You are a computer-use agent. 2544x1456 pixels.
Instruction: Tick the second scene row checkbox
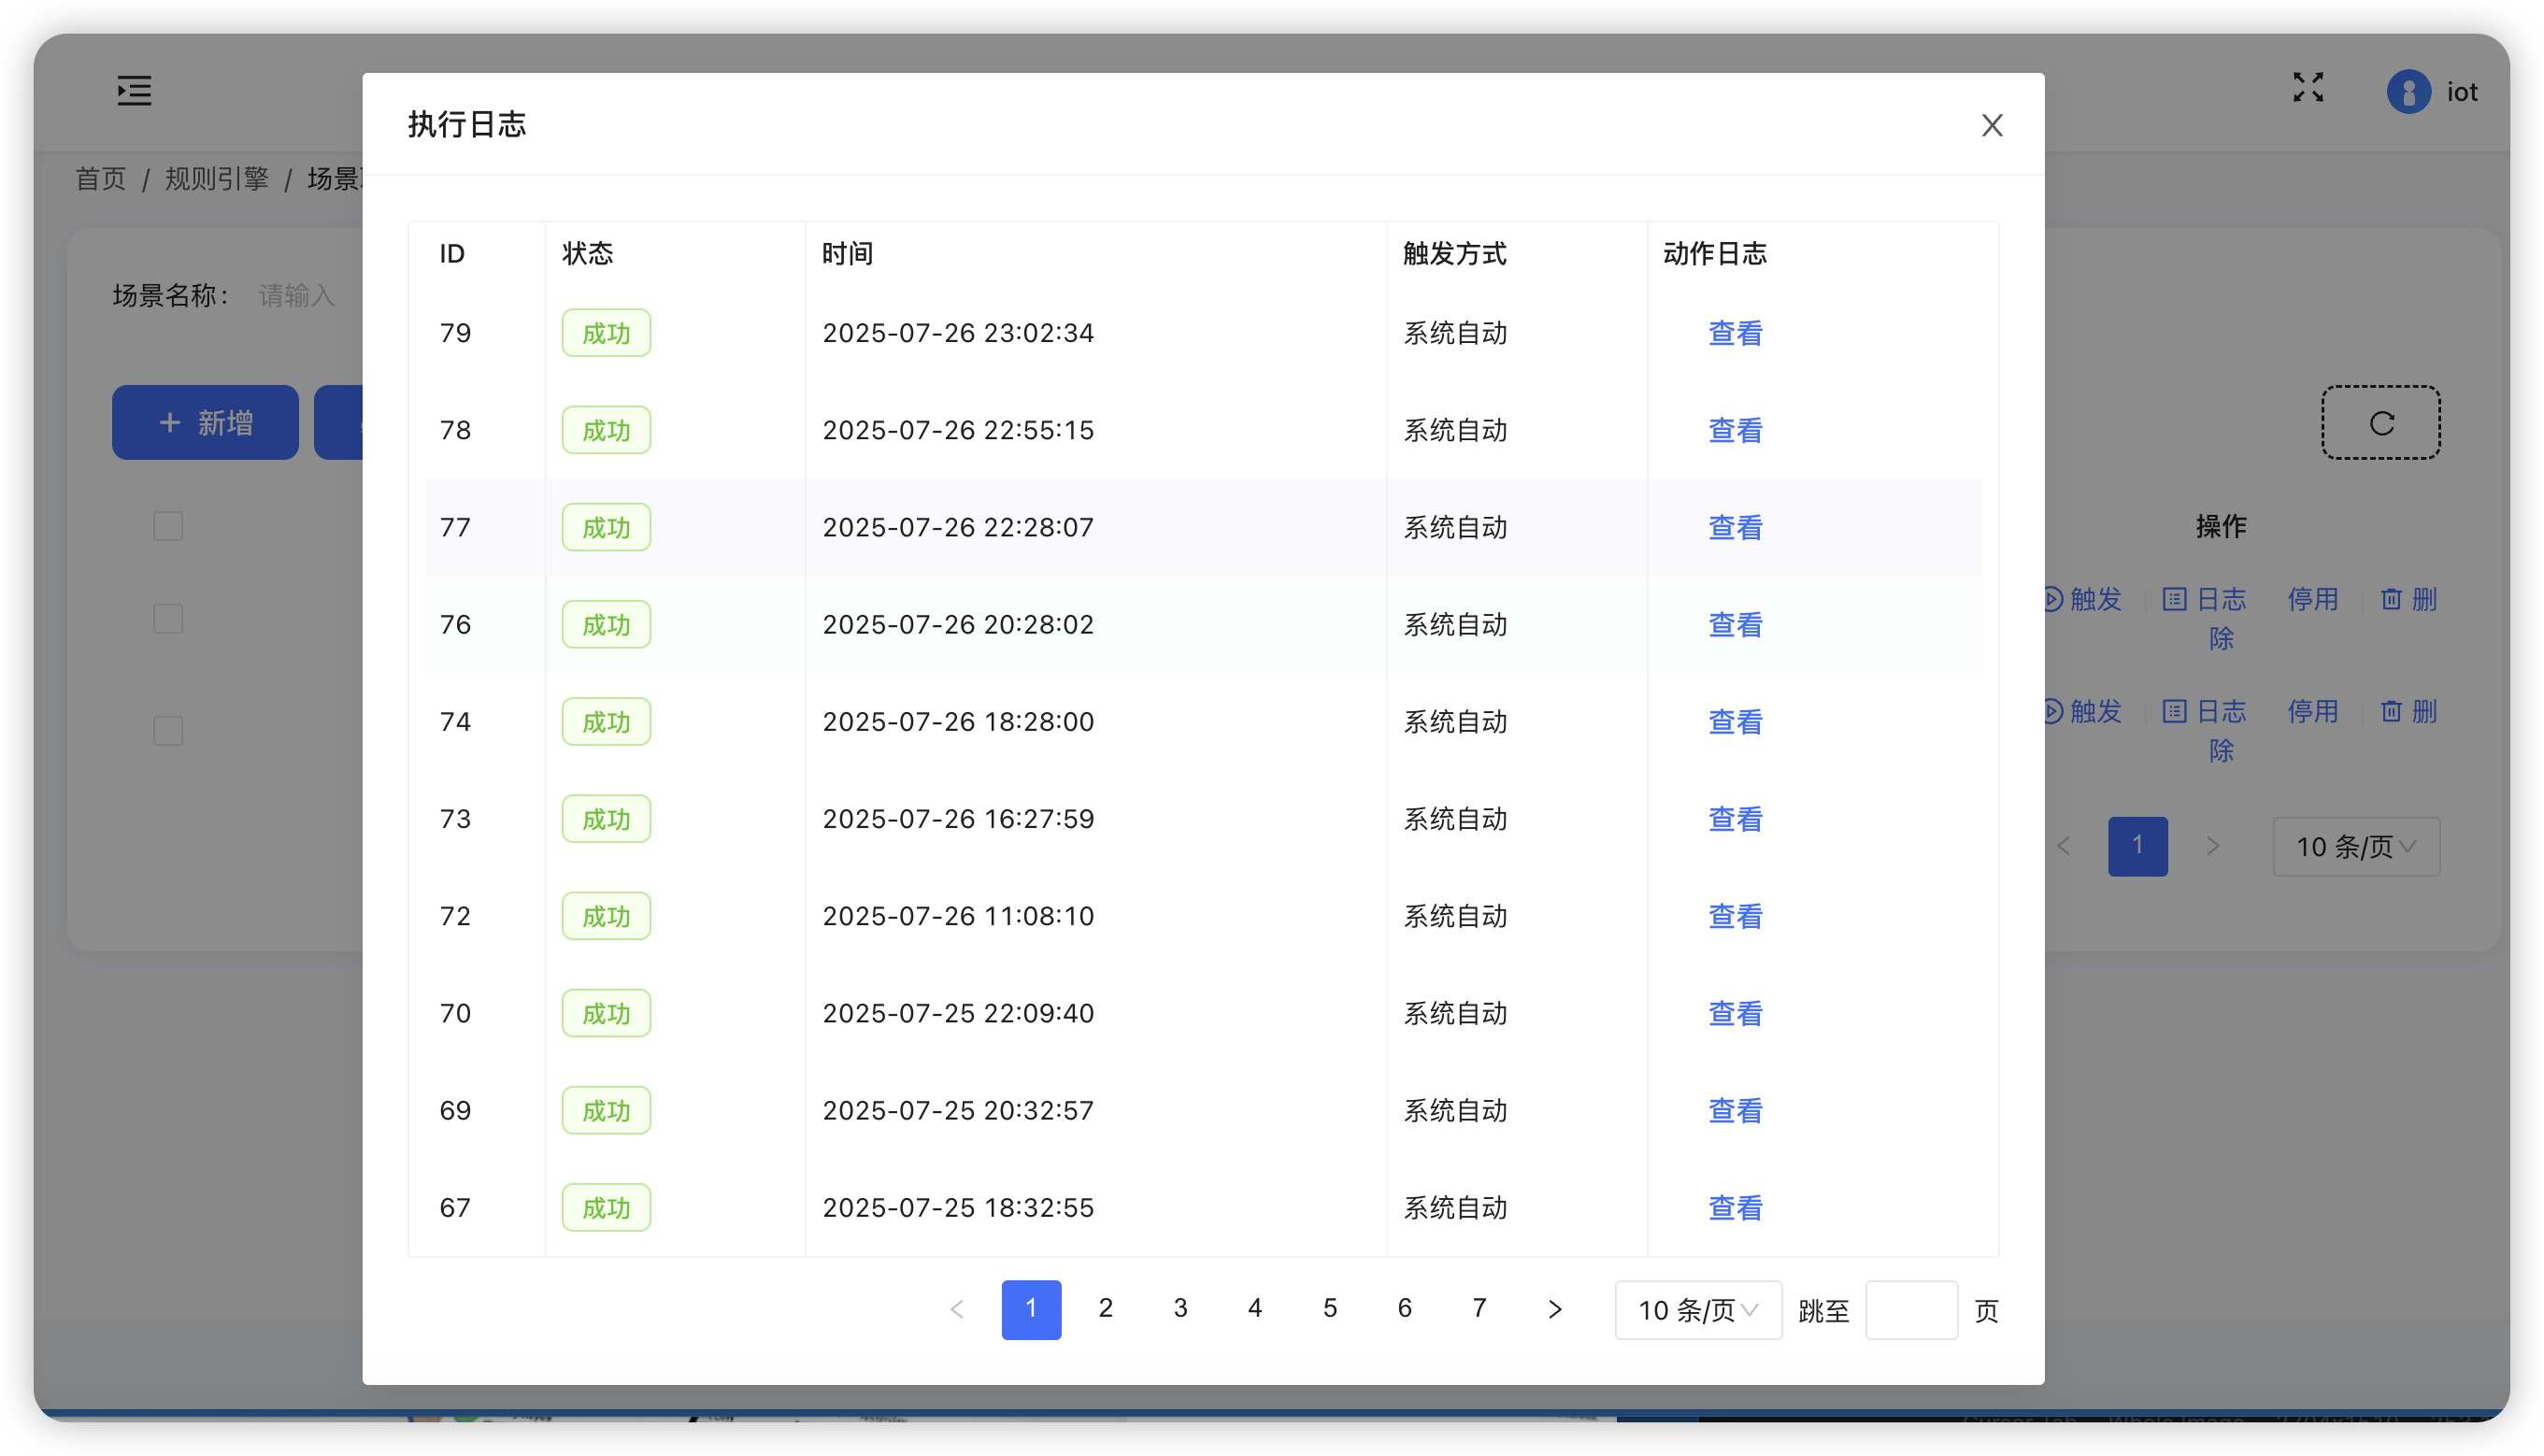[x=168, y=730]
